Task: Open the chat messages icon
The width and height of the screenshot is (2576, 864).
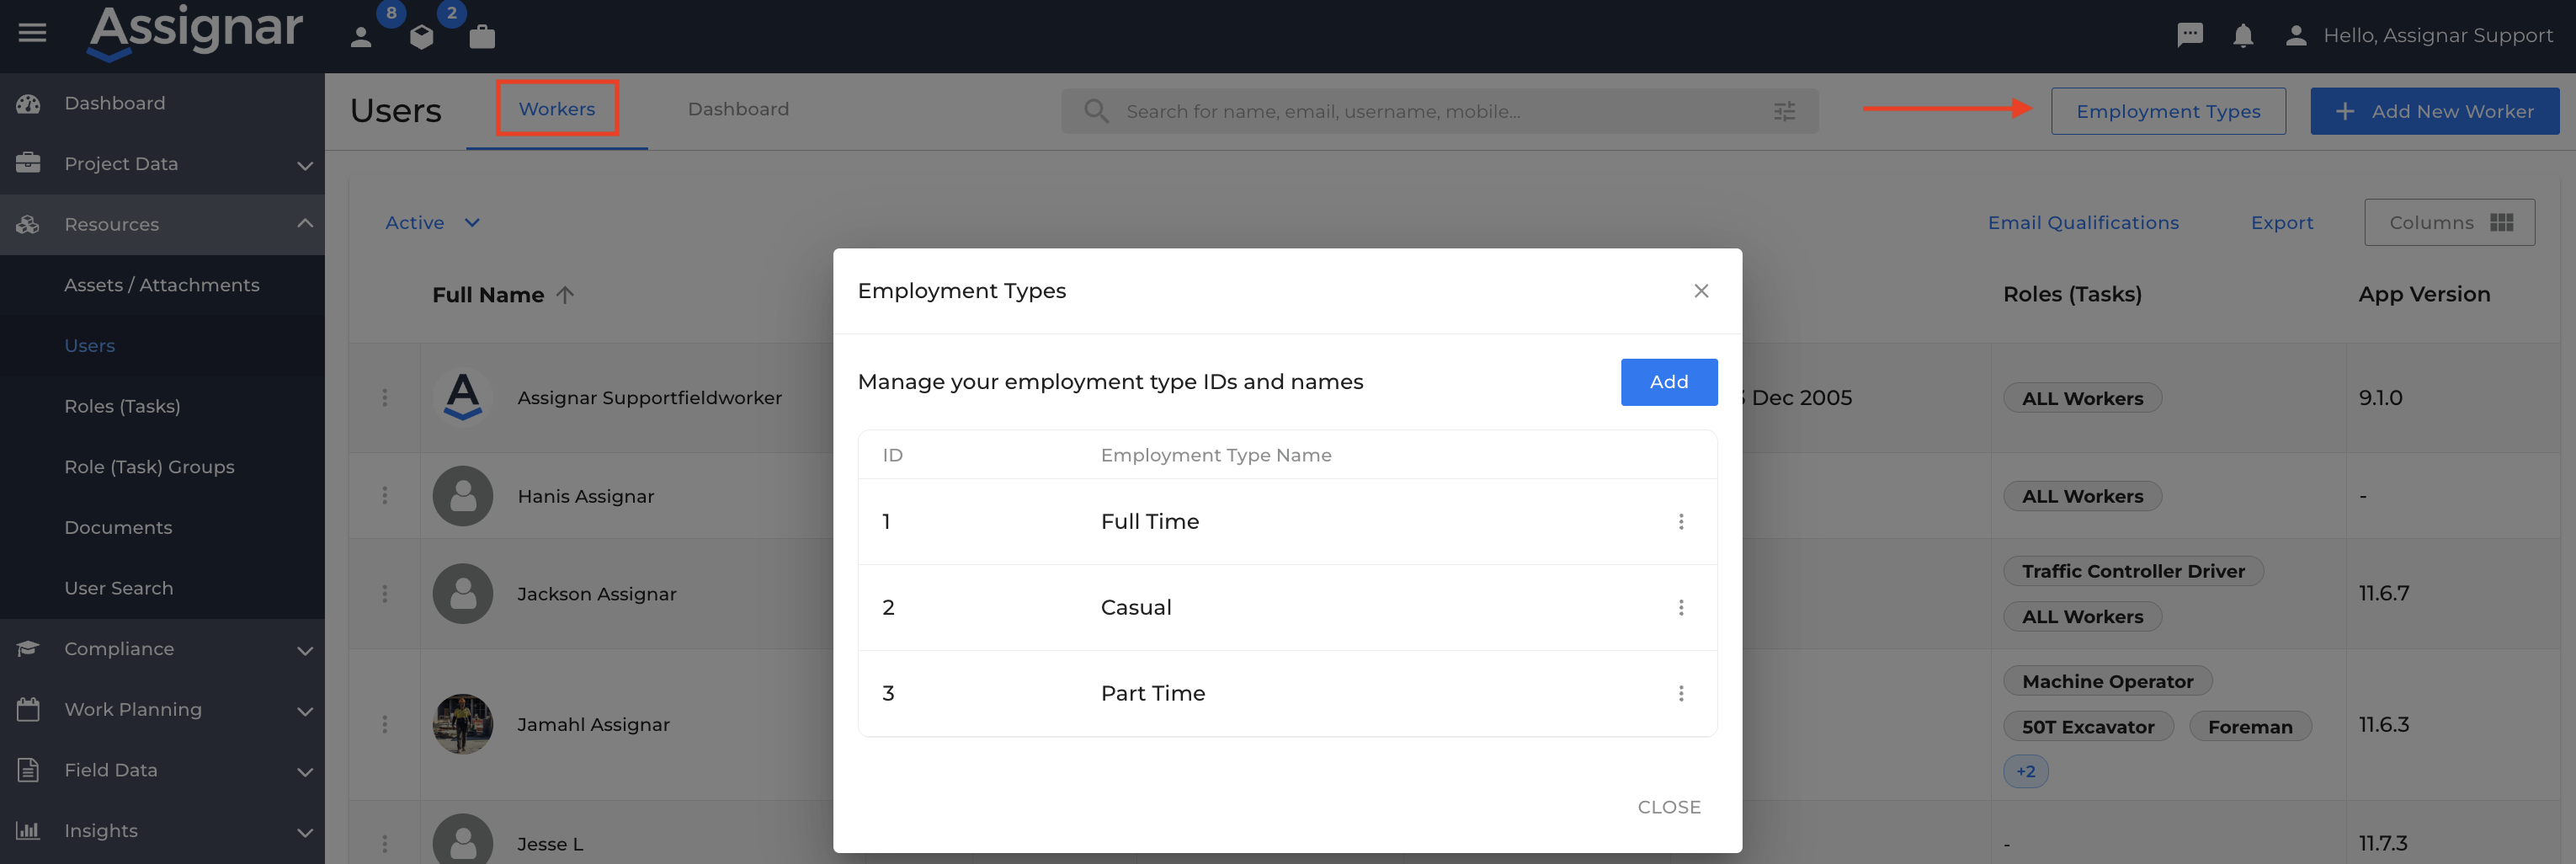Action: [x=2190, y=35]
